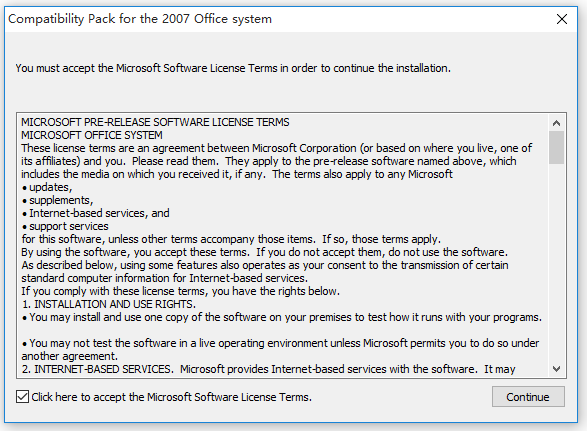Click the '1. INSTALLATION AND USE RIGHTS.' heading

109,304
